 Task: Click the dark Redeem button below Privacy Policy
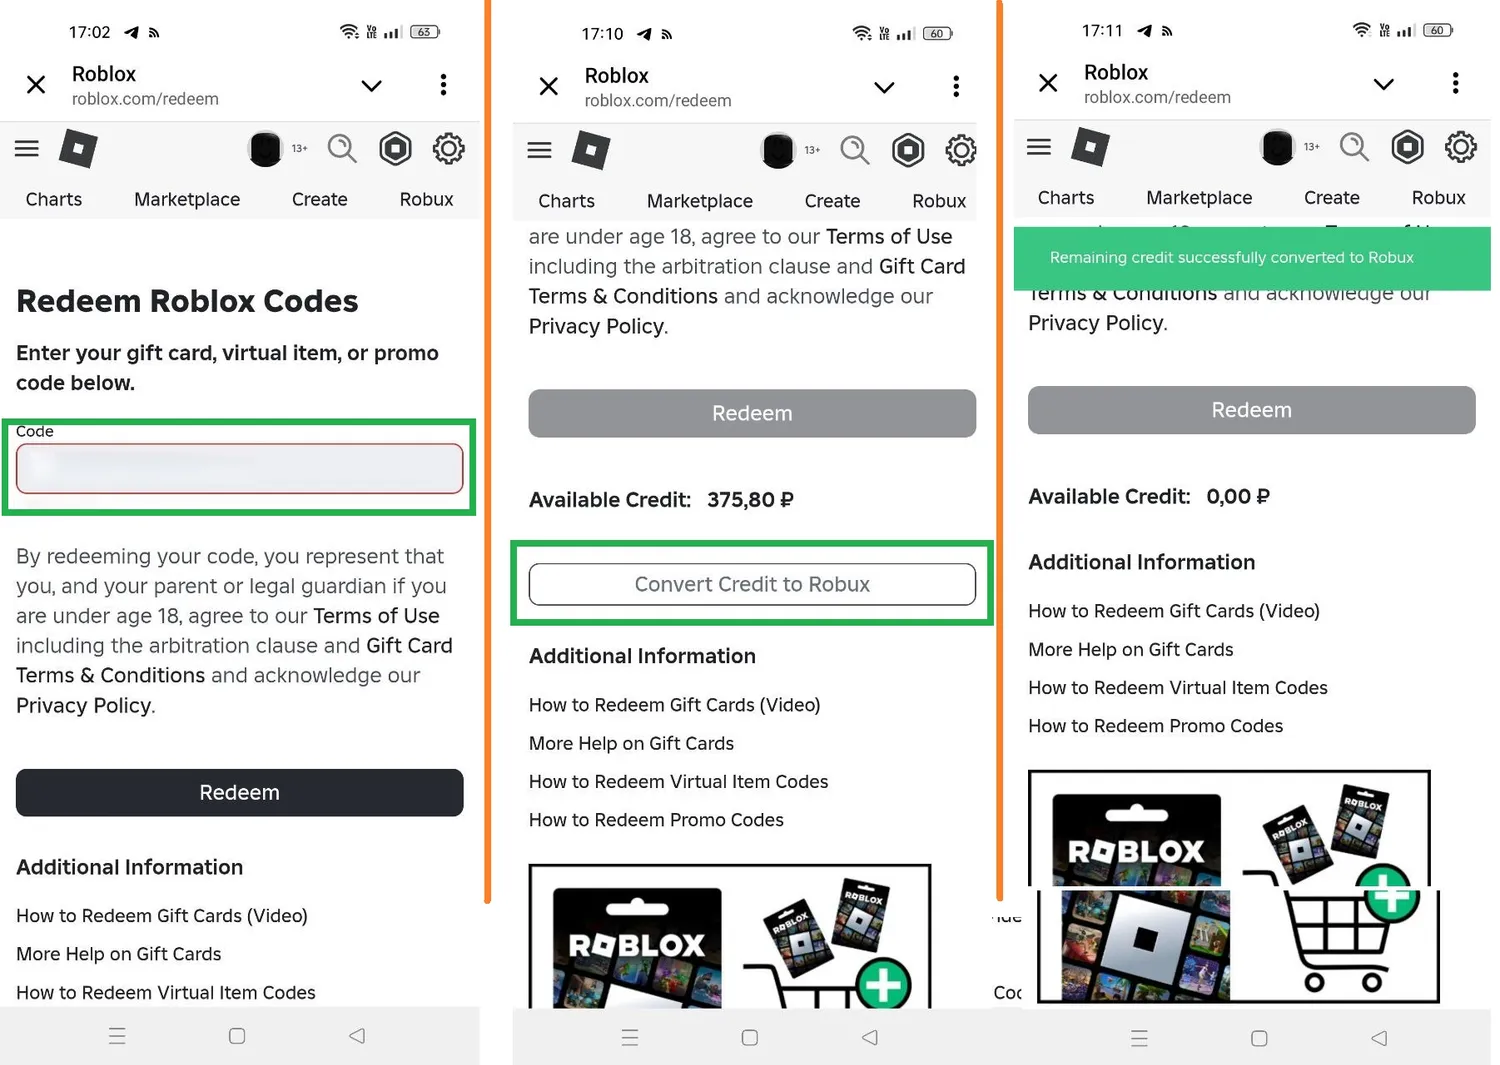[x=239, y=792]
